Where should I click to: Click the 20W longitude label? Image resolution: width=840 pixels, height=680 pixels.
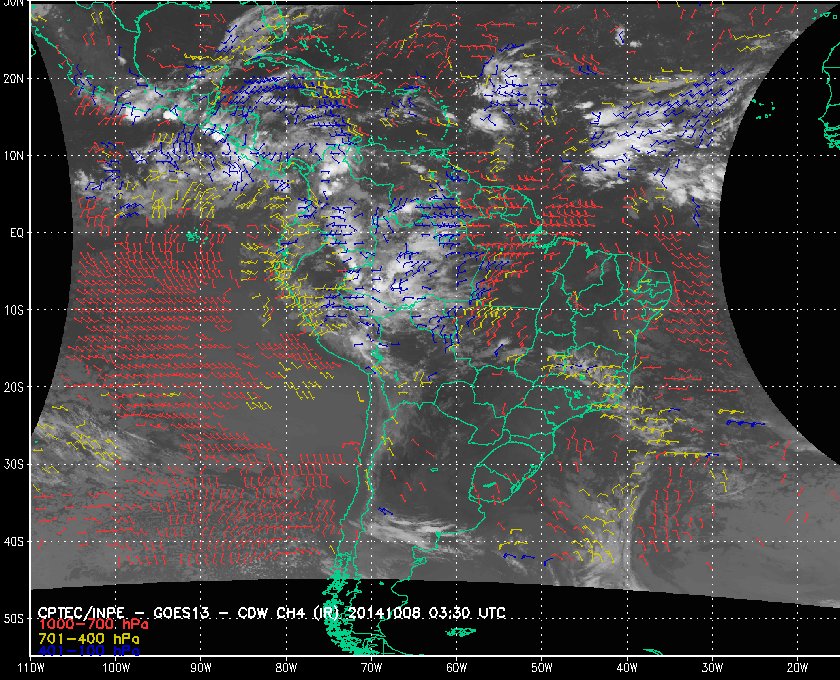(797, 667)
